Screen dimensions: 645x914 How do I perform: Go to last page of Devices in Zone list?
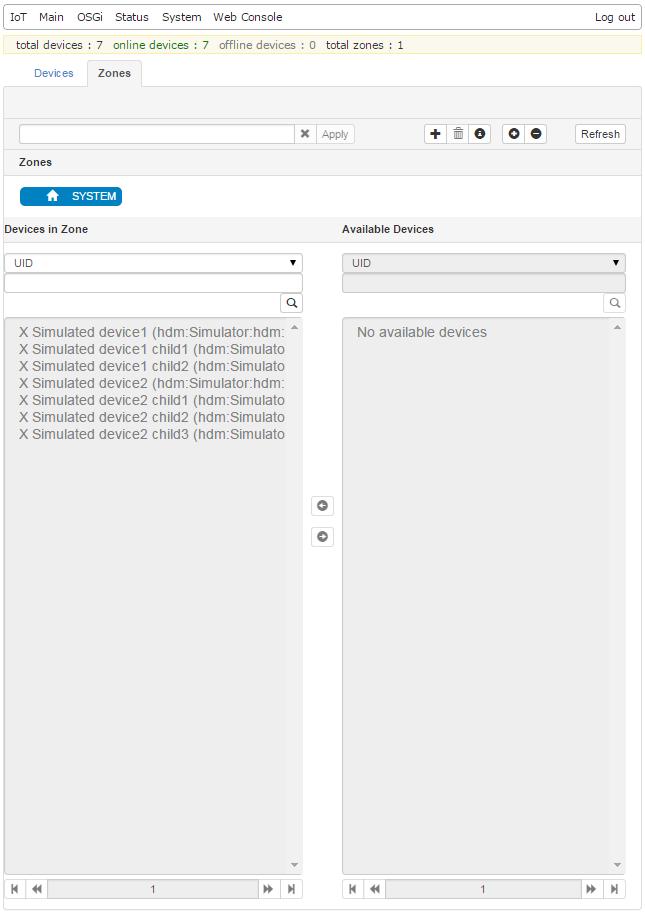click(291, 889)
